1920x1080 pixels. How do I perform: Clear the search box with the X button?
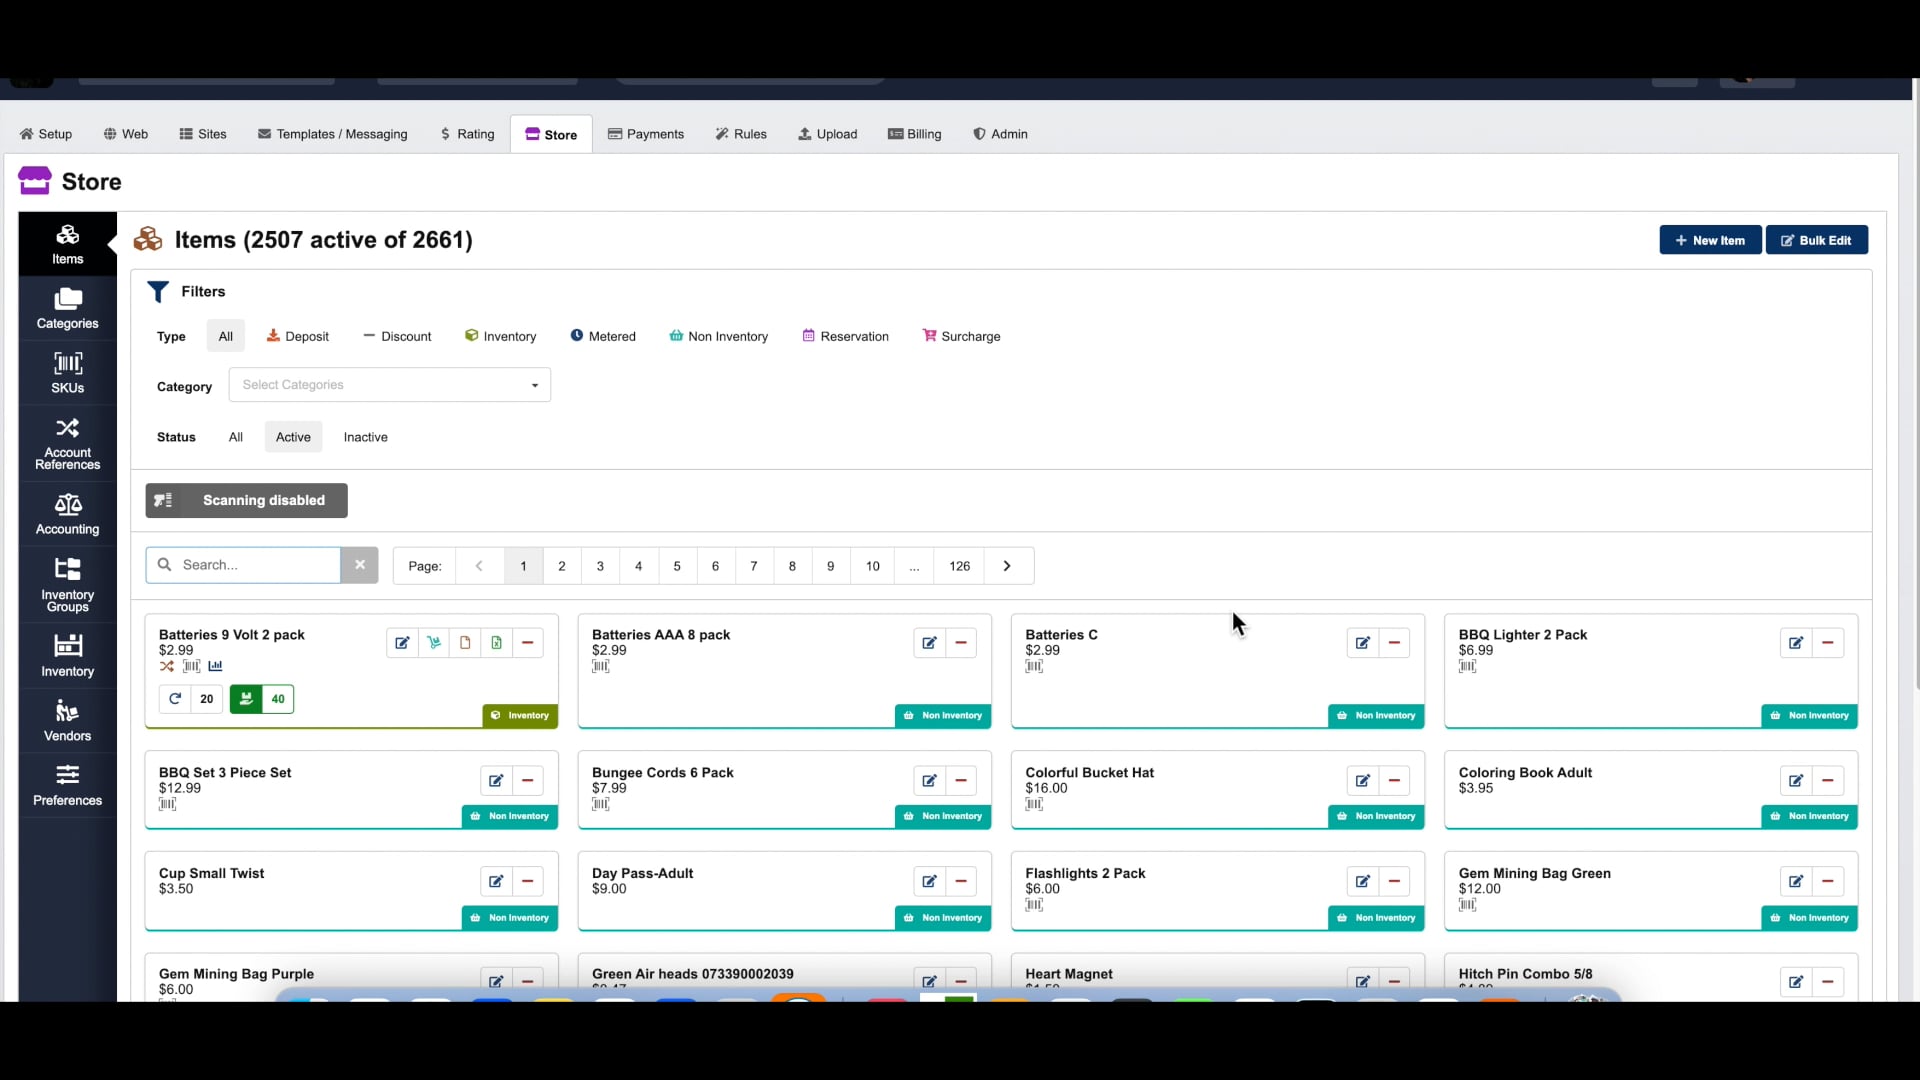coord(360,565)
